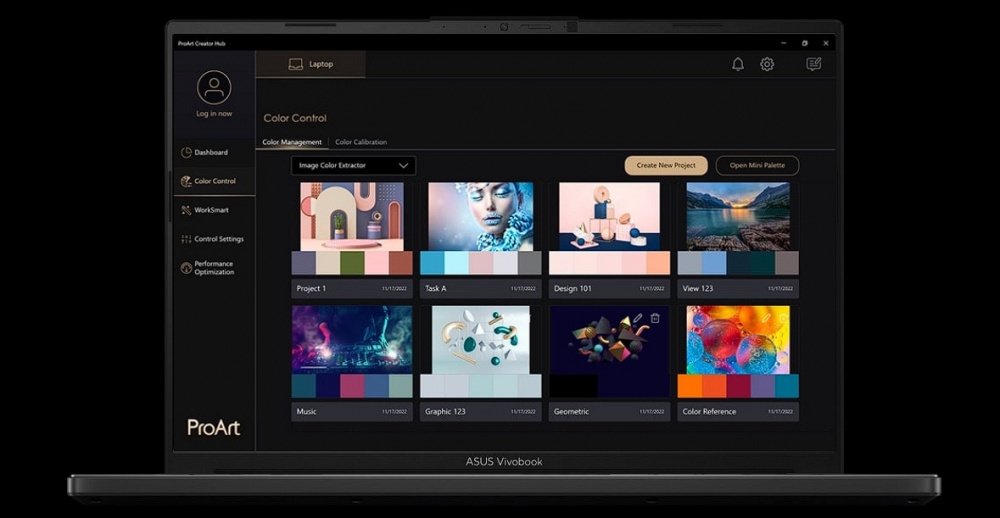This screenshot has height=518, width=1000.
Task: Open WorkSmart in the sidebar
Action: 212,210
